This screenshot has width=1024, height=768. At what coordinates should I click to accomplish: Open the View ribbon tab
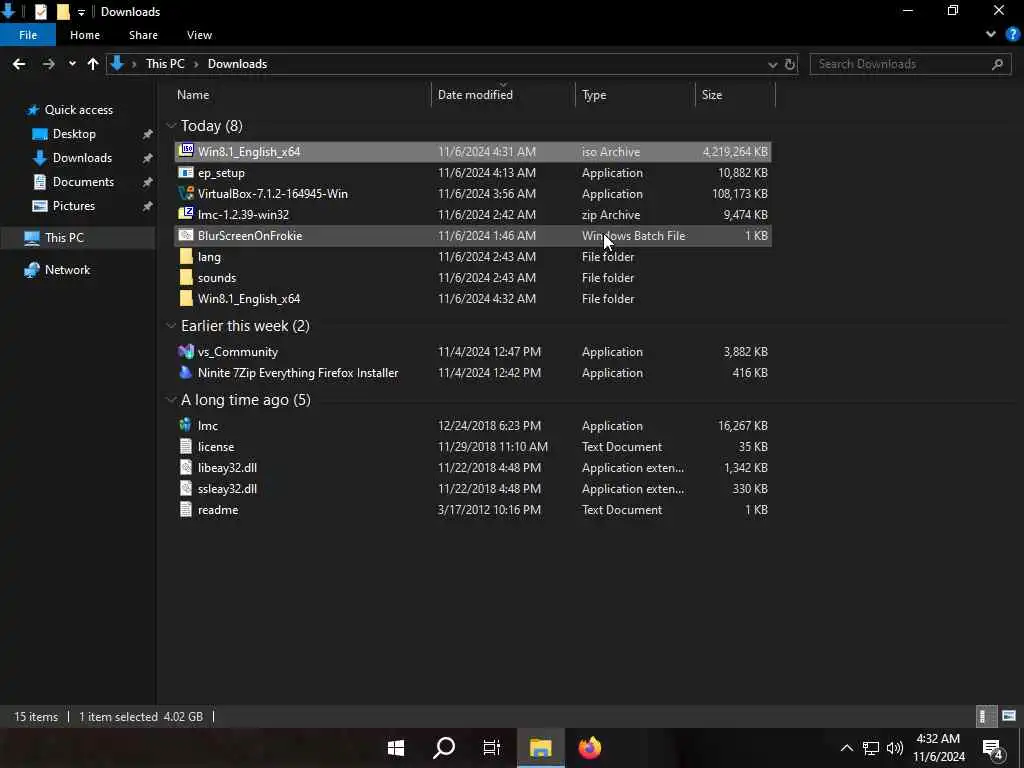[x=199, y=35]
